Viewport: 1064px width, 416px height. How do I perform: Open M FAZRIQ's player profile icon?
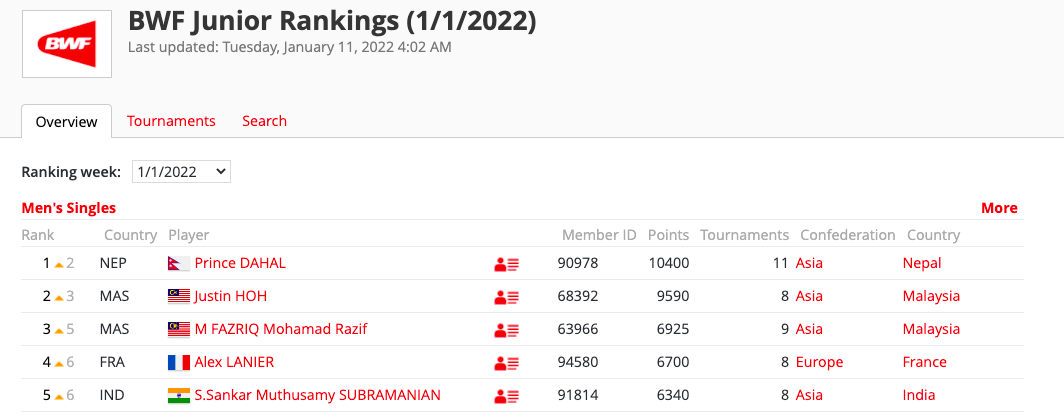(506, 330)
